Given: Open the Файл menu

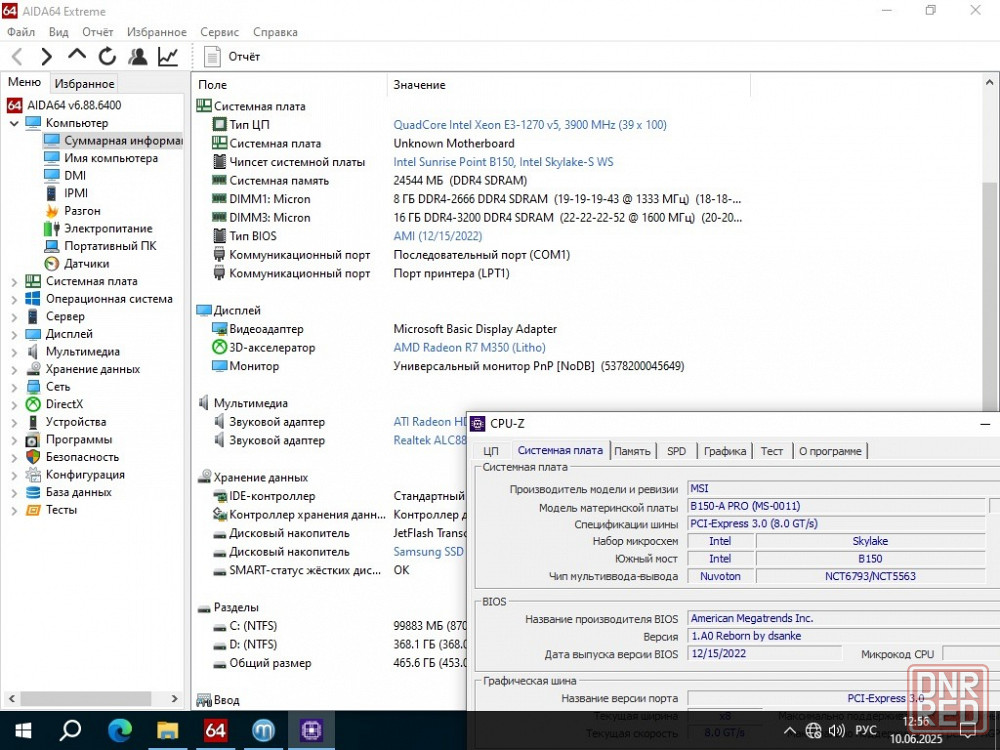Looking at the screenshot, I should 21,32.
